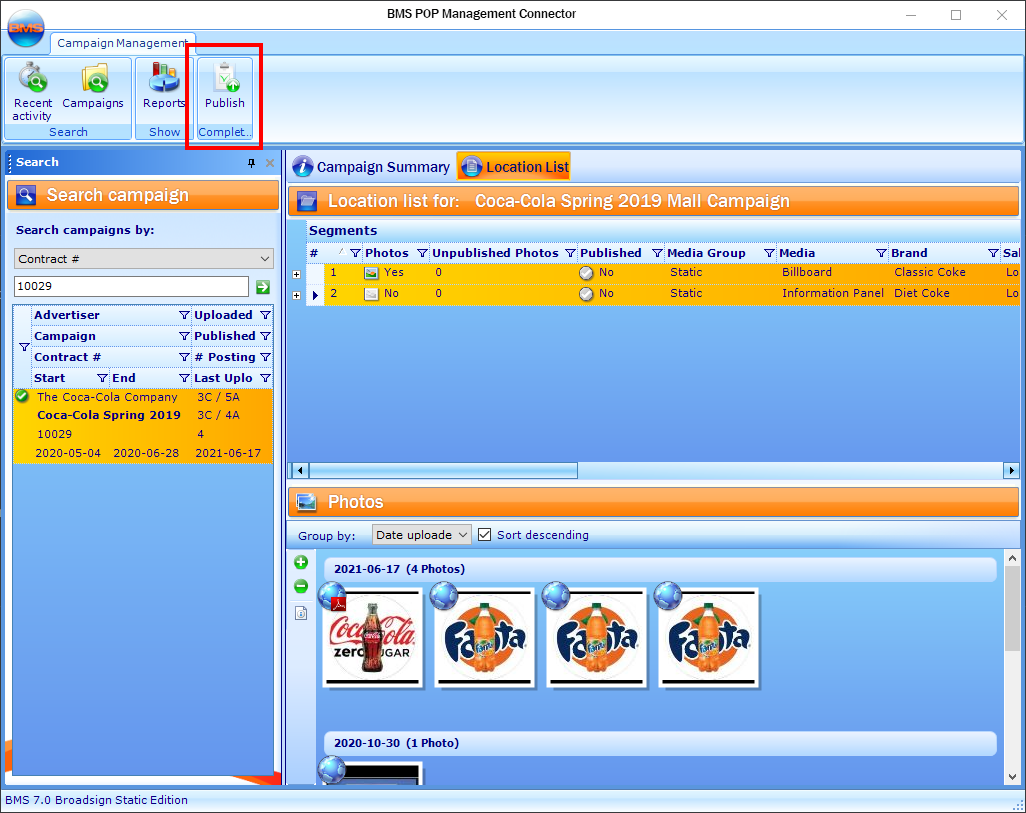
Task: Open filter for the Brand column
Action: [993, 253]
